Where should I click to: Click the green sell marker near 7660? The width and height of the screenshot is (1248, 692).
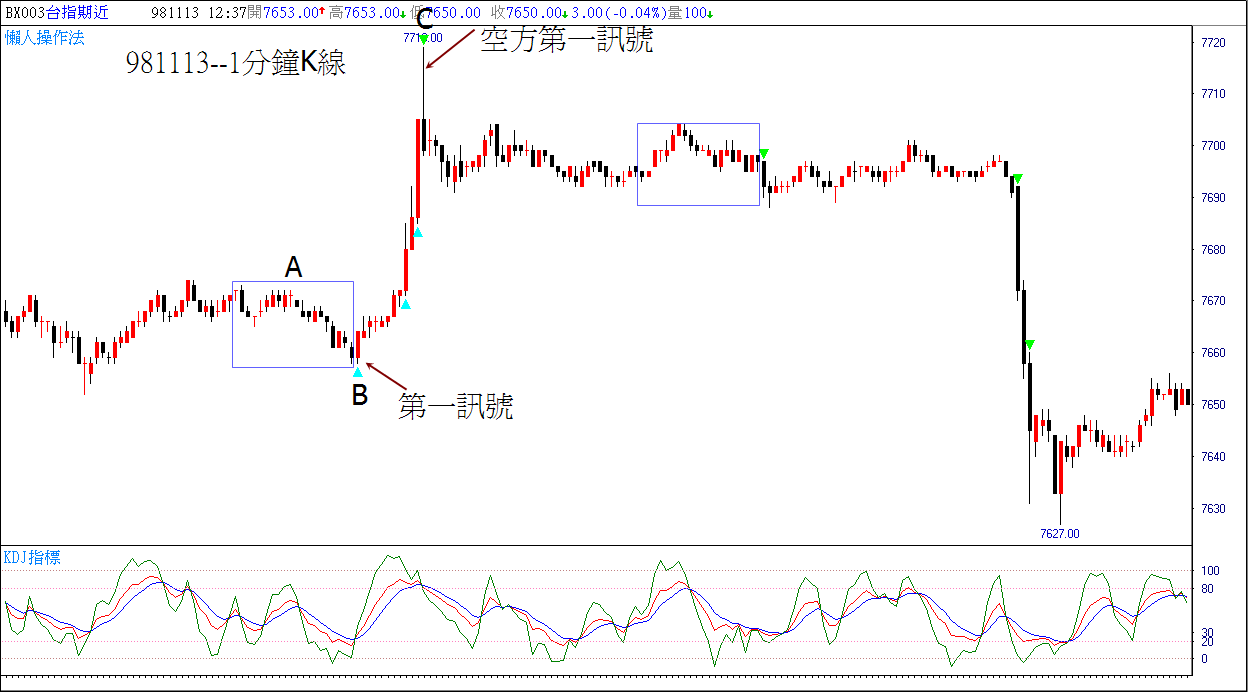point(1030,345)
